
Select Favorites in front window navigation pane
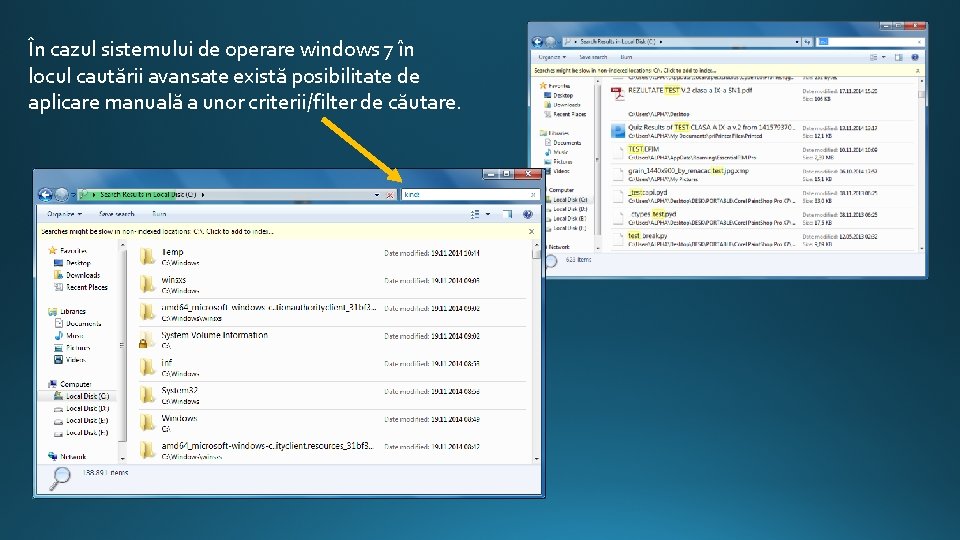tap(73, 250)
